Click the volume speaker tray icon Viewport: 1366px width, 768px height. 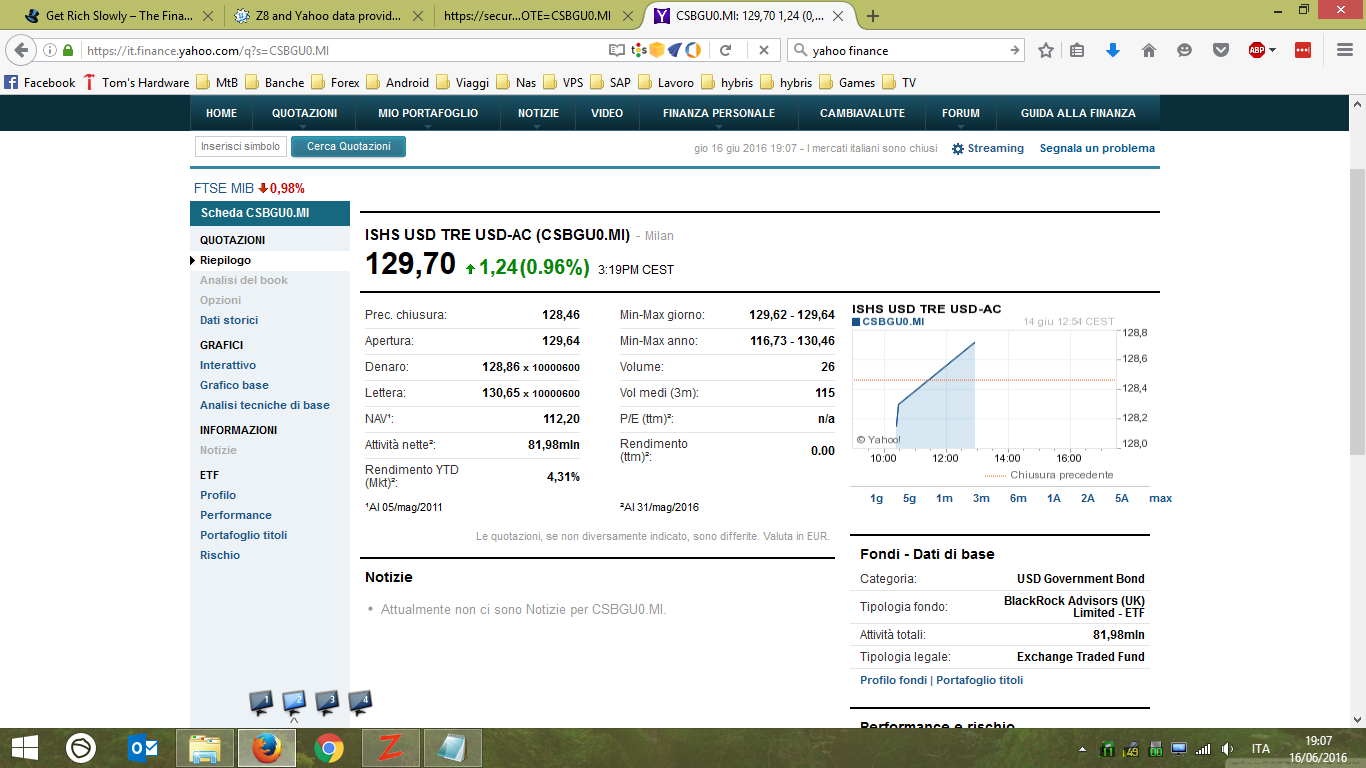coord(1228,749)
